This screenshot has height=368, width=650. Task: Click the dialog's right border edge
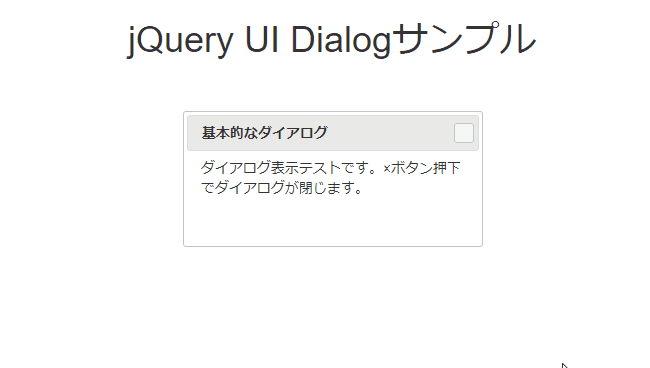pyautogui.click(x=482, y=179)
